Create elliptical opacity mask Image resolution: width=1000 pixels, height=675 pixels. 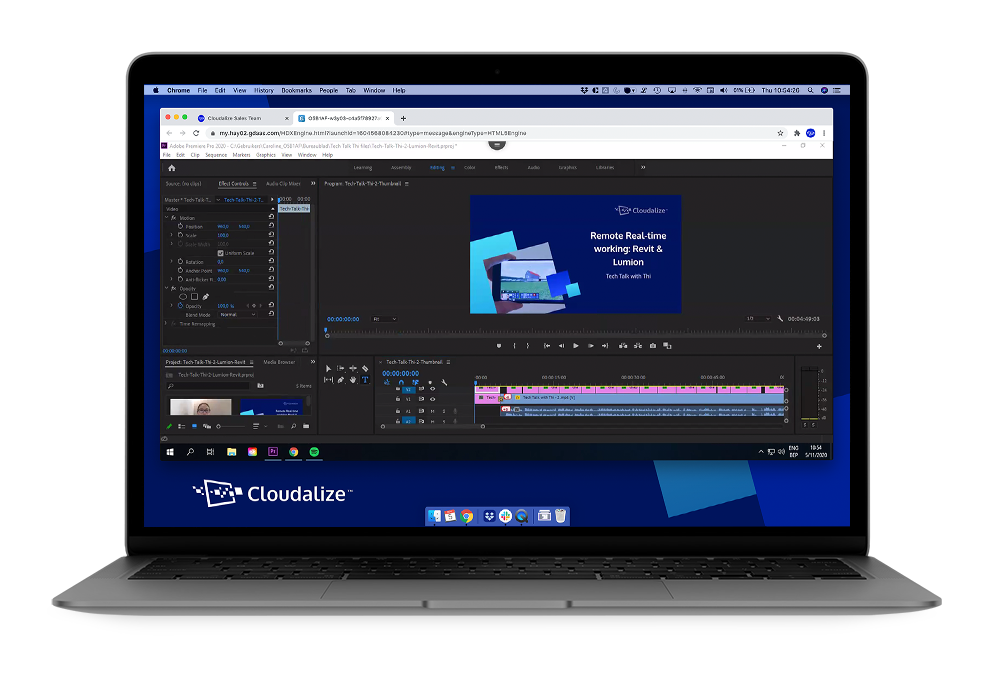point(183,297)
